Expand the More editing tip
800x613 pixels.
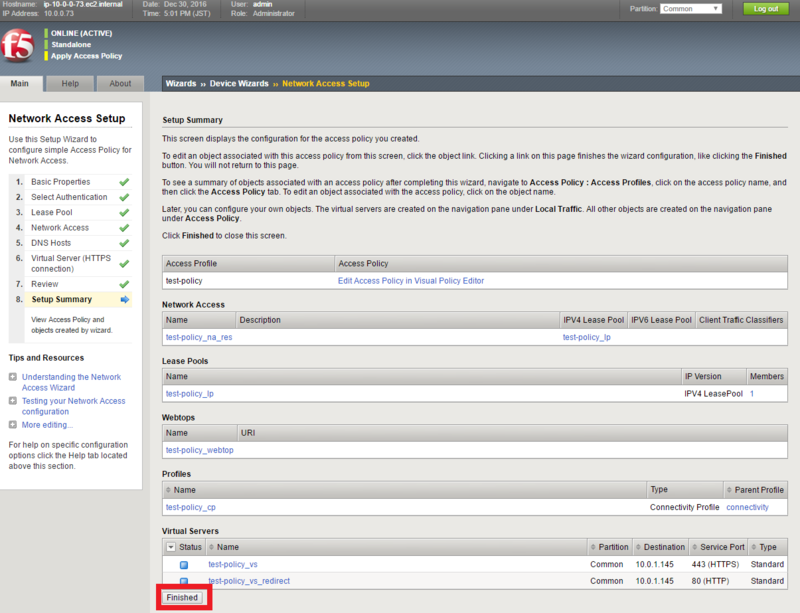(13, 424)
